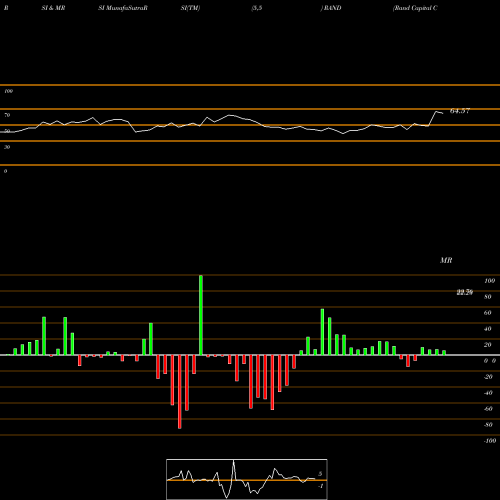Click the 'SI MunafaSutraR' header text

(123, 8)
